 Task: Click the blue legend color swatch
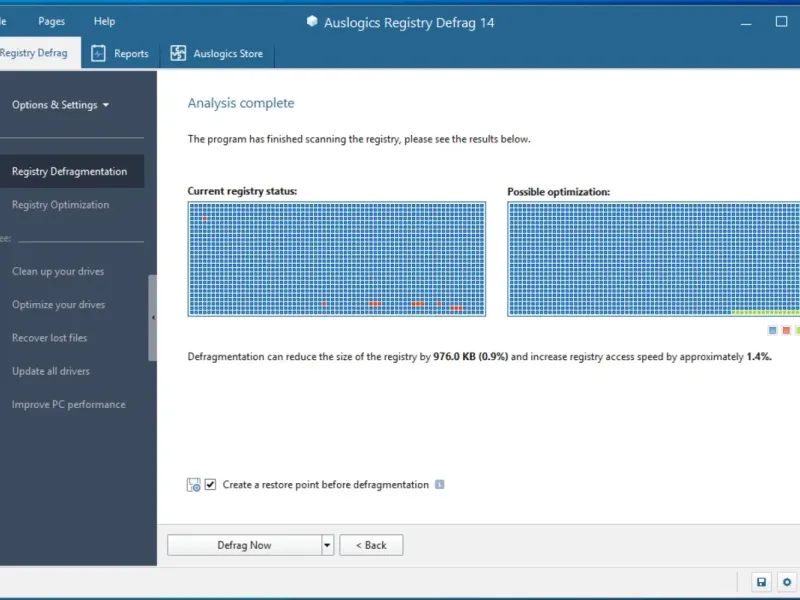(x=772, y=329)
